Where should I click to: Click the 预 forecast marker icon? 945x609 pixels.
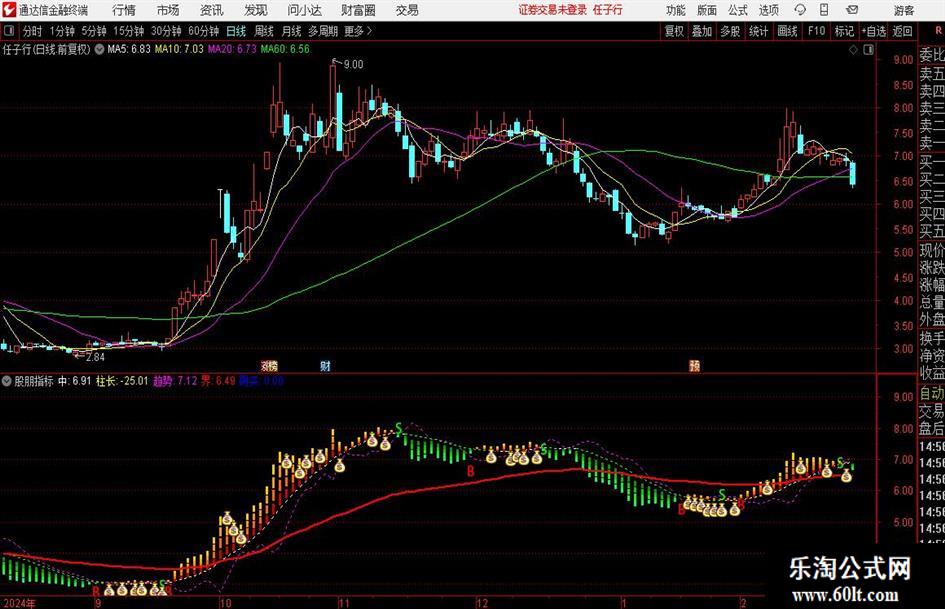(x=694, y=365)
